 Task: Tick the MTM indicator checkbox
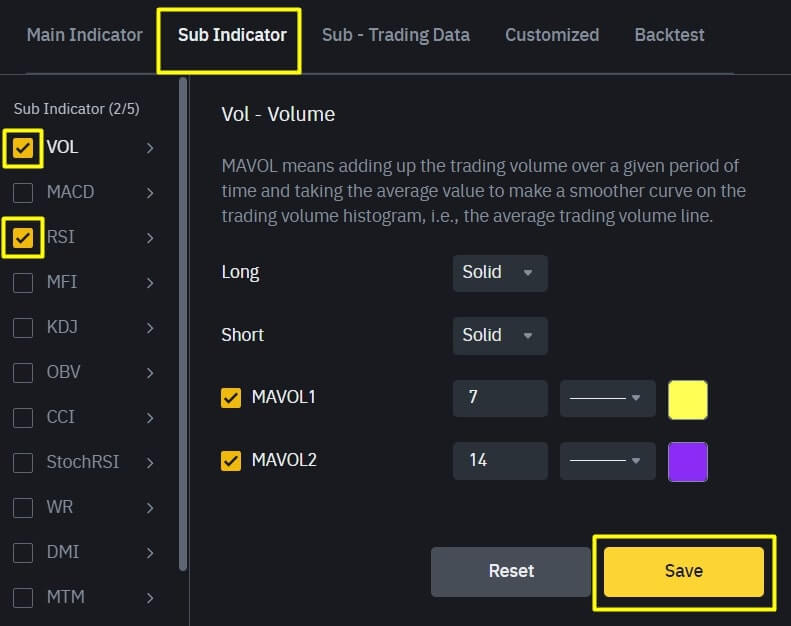(23, 598)
